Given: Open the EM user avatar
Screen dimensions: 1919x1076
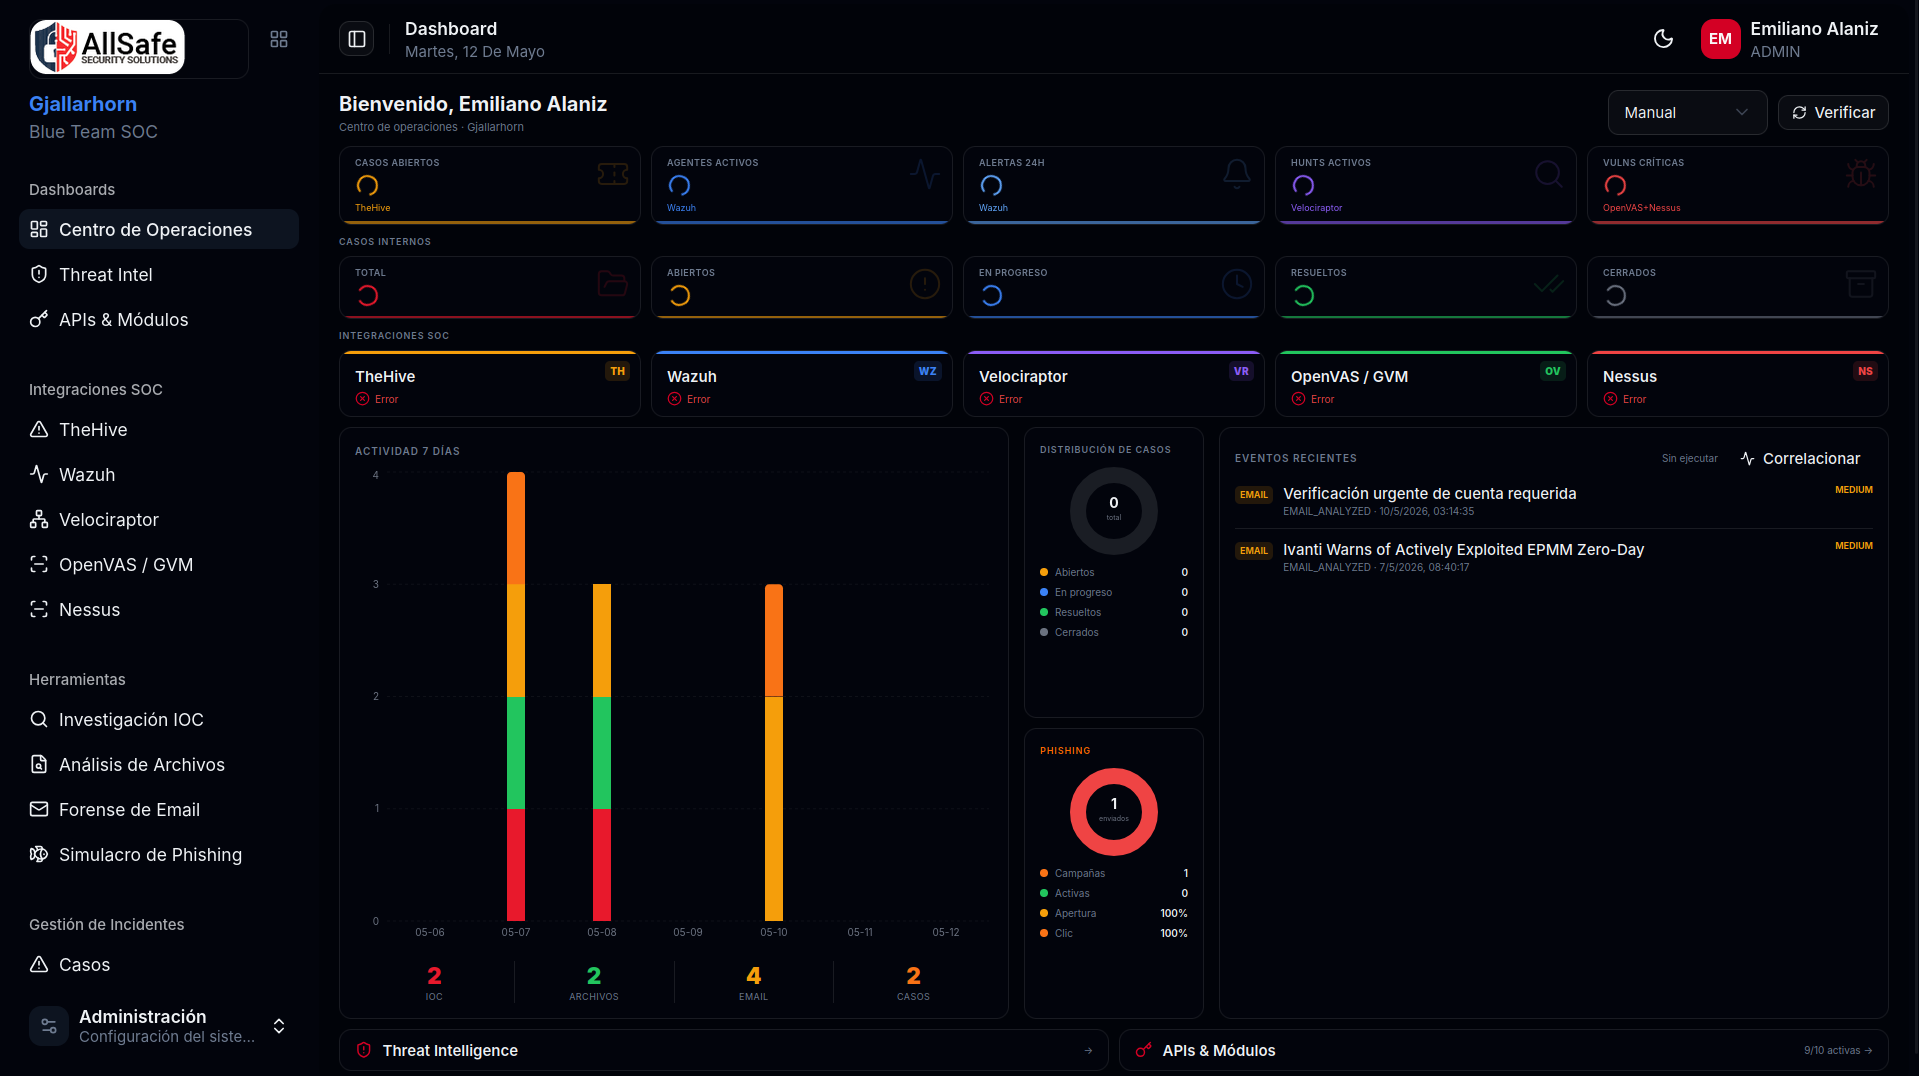Looking at the screenshot, I should (1720, 39).
